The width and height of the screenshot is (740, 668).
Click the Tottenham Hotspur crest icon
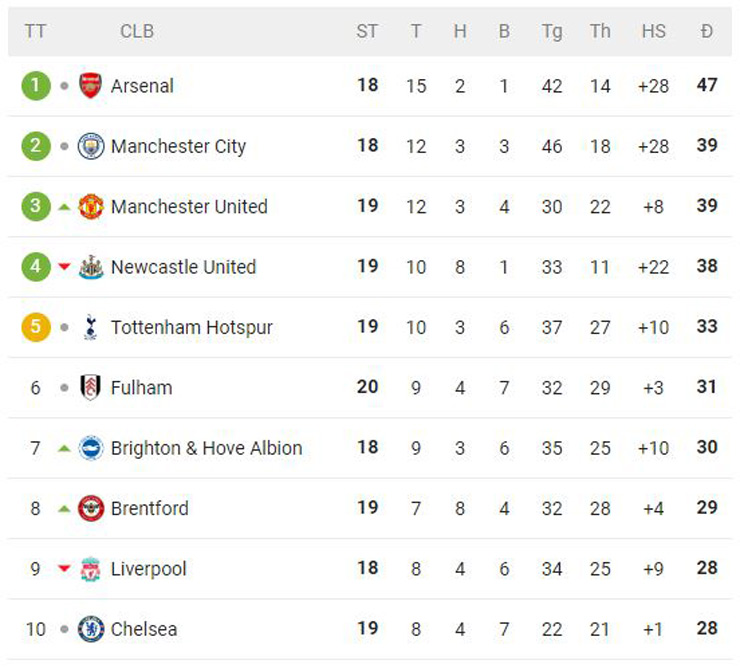pyautogui.click(x=91, y=327)
